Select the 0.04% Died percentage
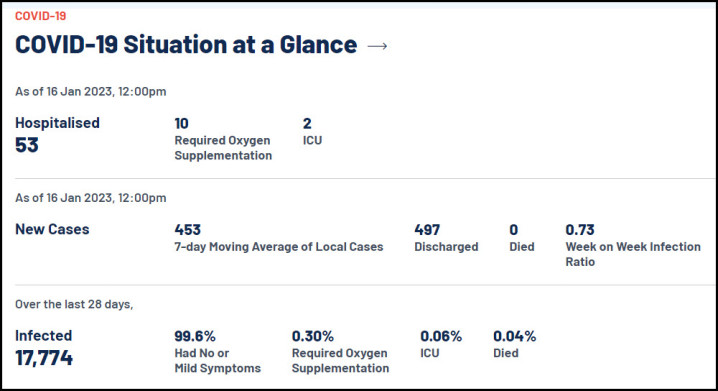 [514, 337]
